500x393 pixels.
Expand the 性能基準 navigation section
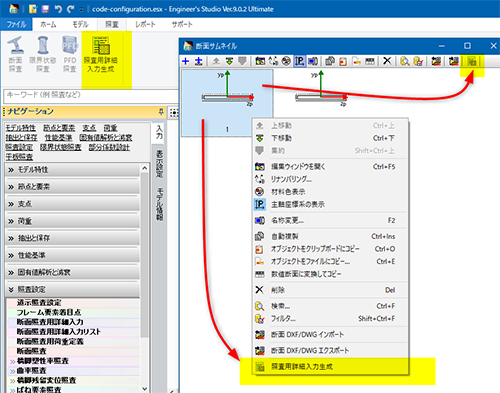tap(73, 255)
